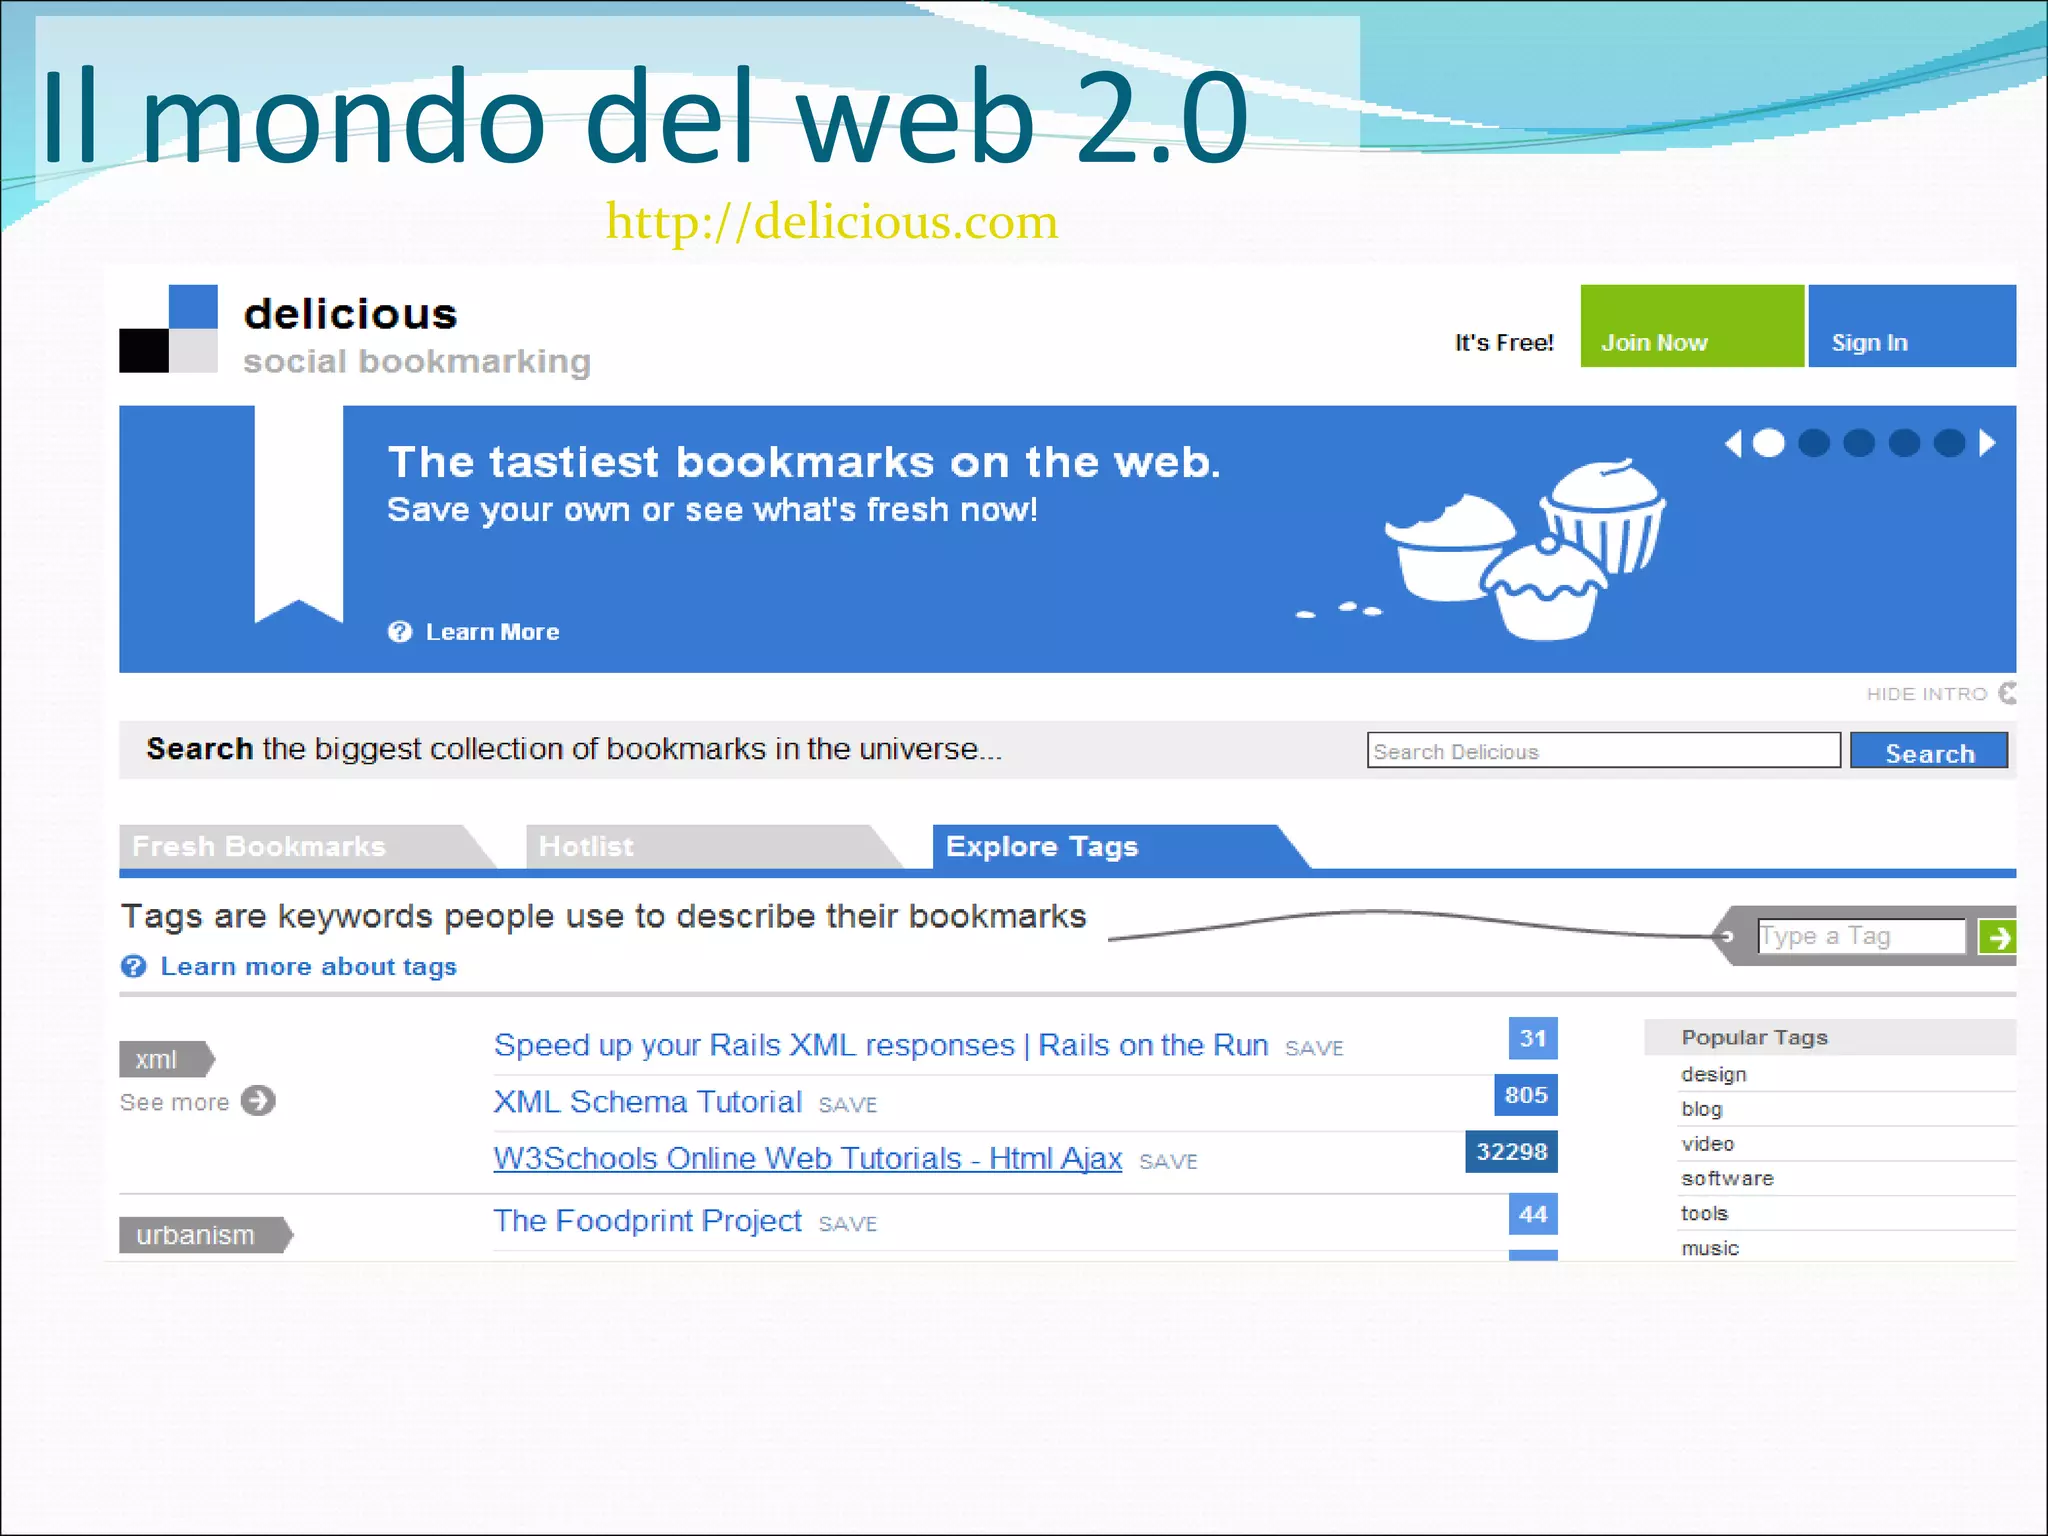Image resolution: width=2048 pixels, height=1536 pixels.
Task: Click the 805 bookmark count badge
Action: (1526, 1095)
